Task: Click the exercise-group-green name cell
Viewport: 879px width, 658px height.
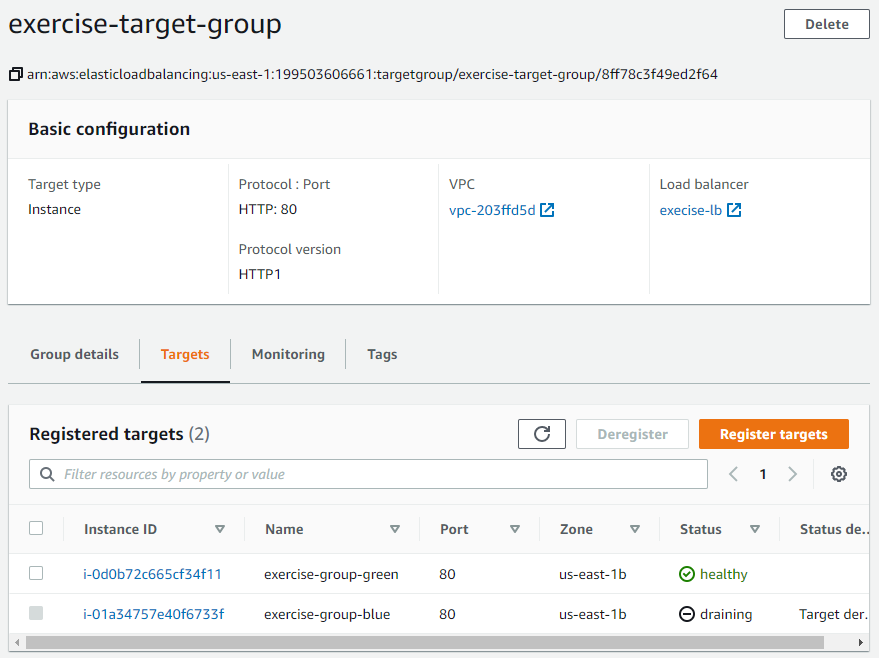Action: 331,574
